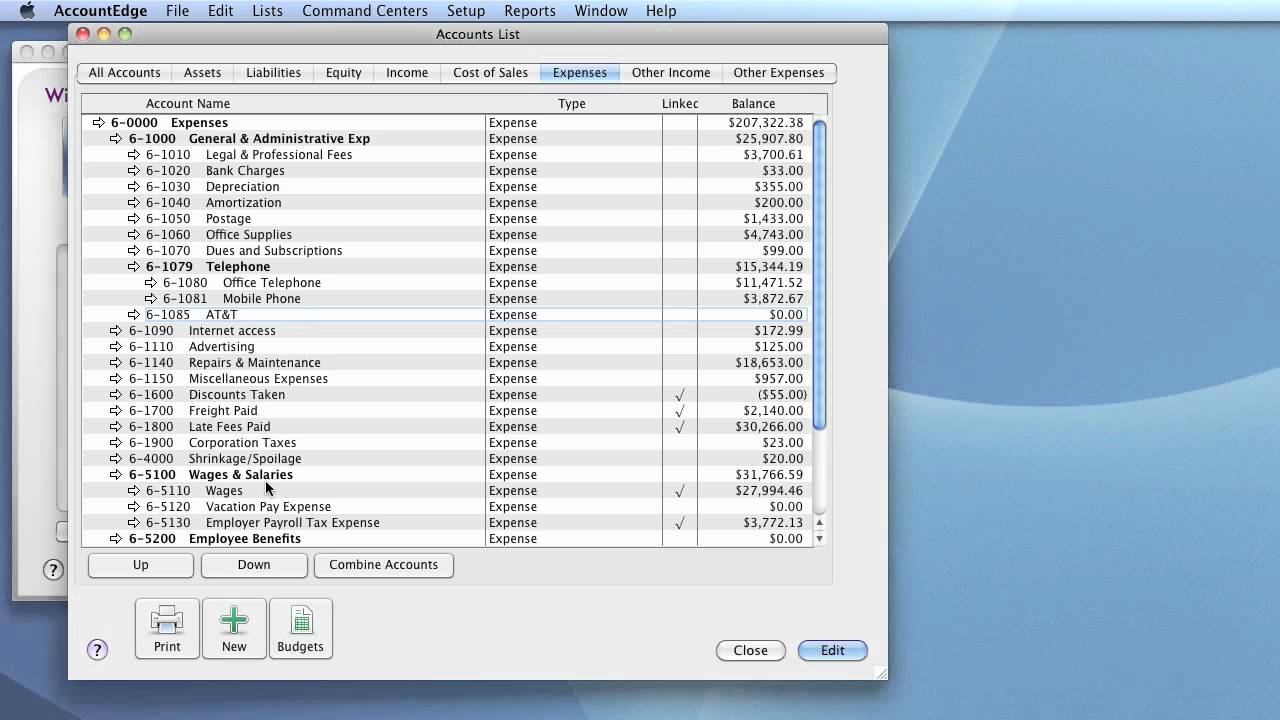Open the Lists menu

click(x=267, y=11)
